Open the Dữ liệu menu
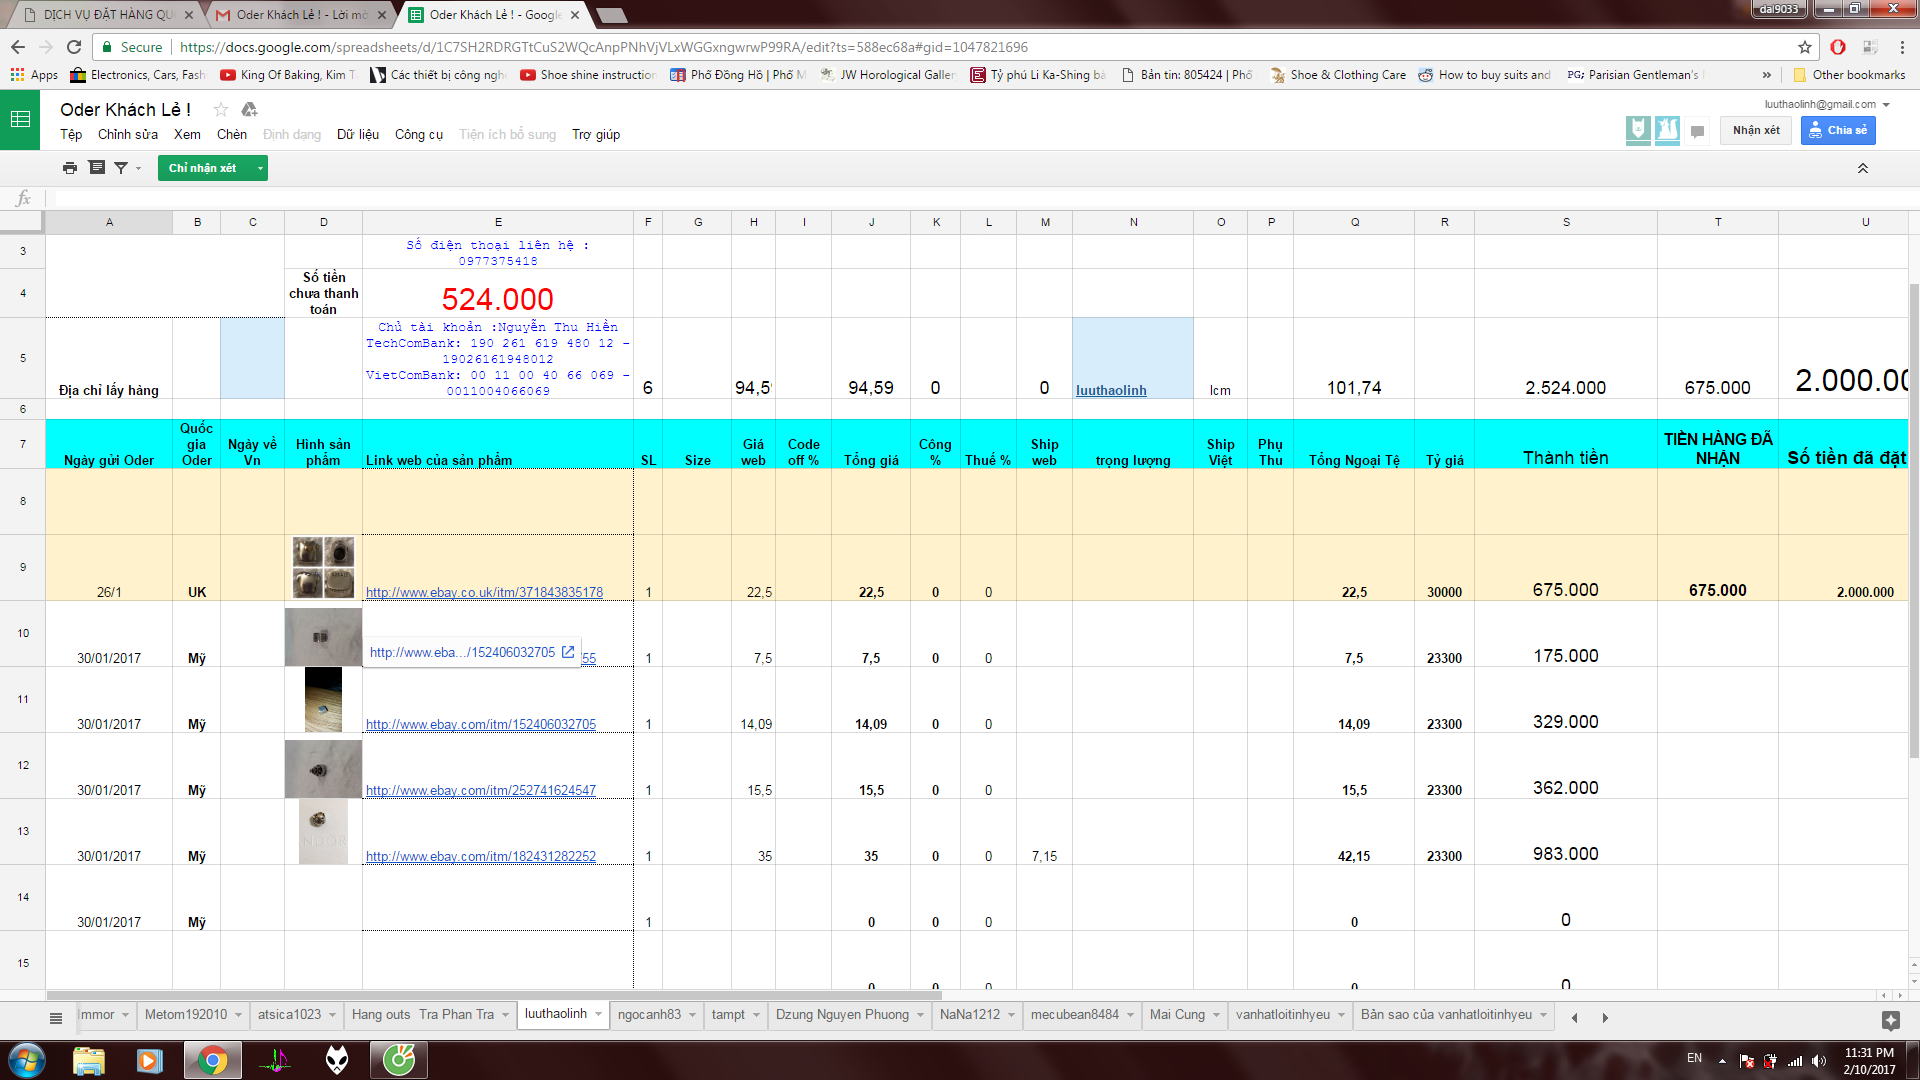 pos(357,135)
